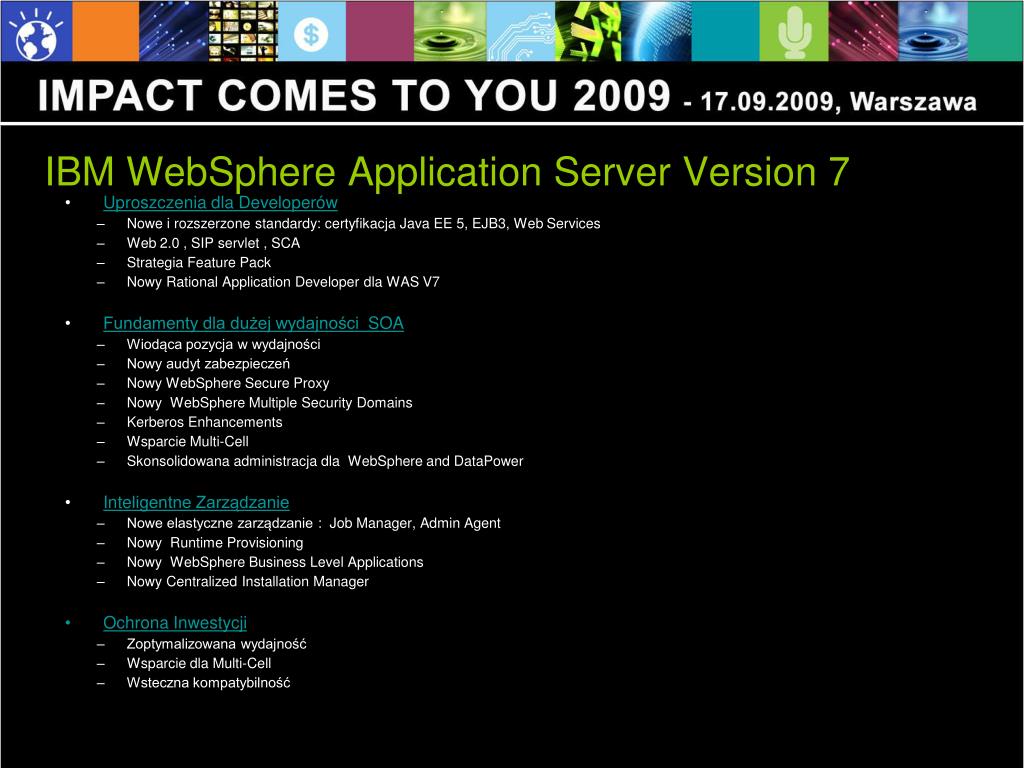This screenshot has height=768, width=1024.
Task: Select the line about Java EE 5, EJB3 standards
Action: [363, 224]
